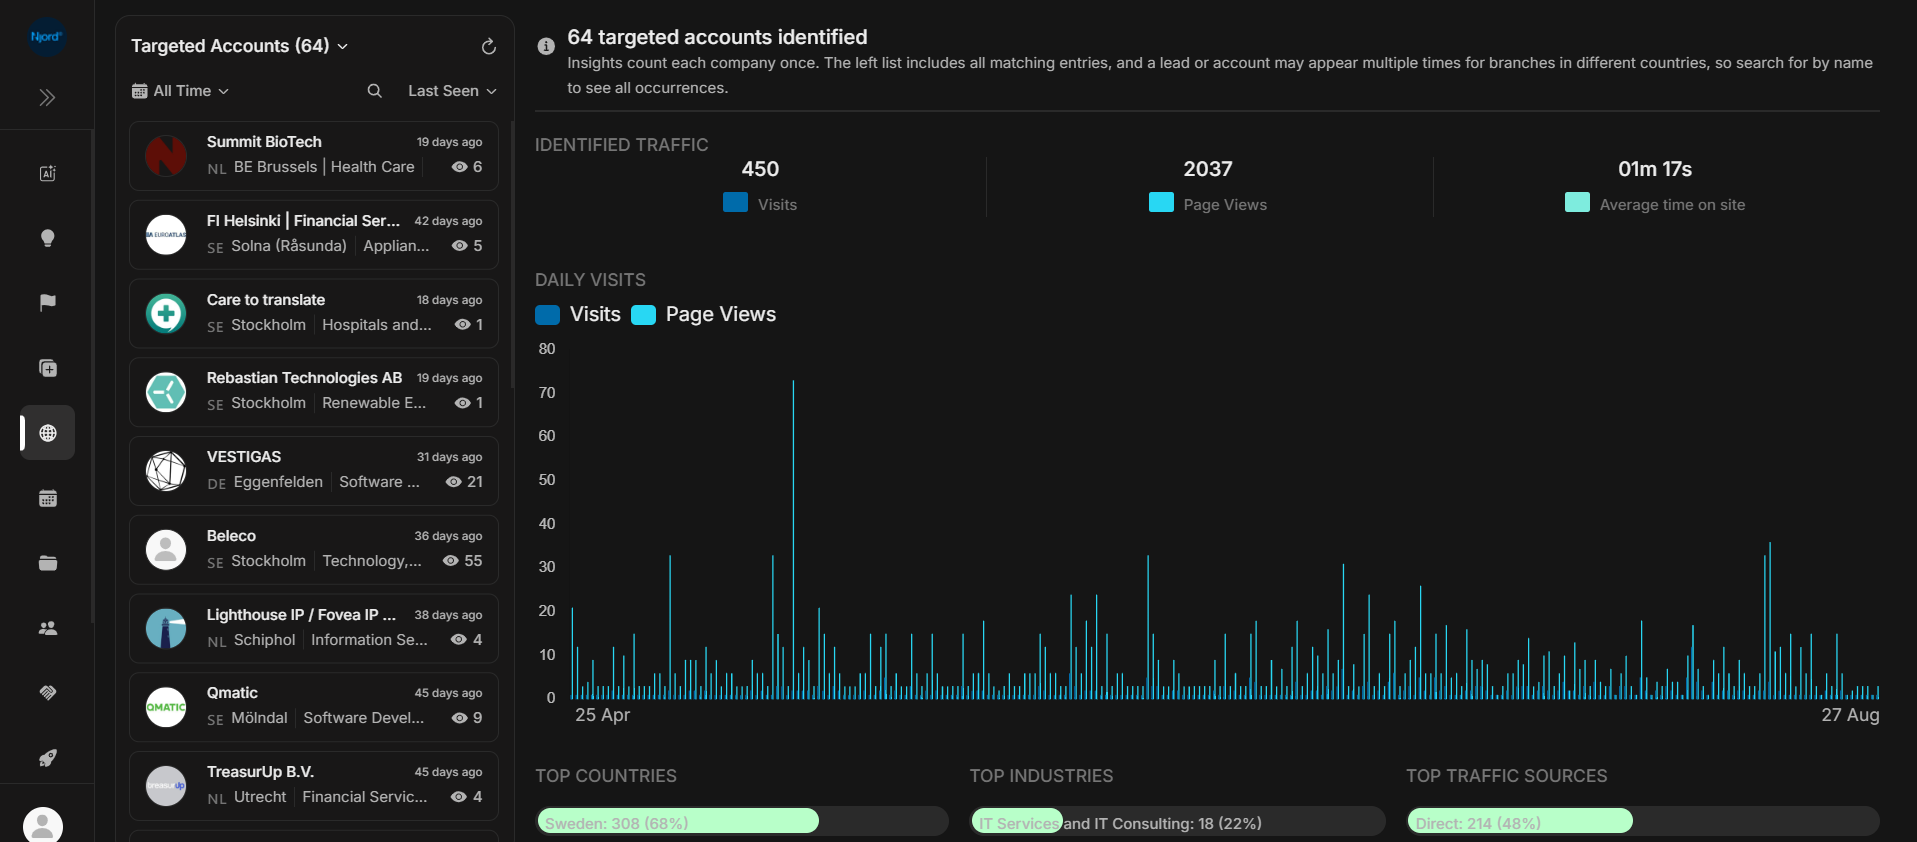Open the Last Seen sort dropdown
This screenshot has height=842, width=1917.
(452, 91)
